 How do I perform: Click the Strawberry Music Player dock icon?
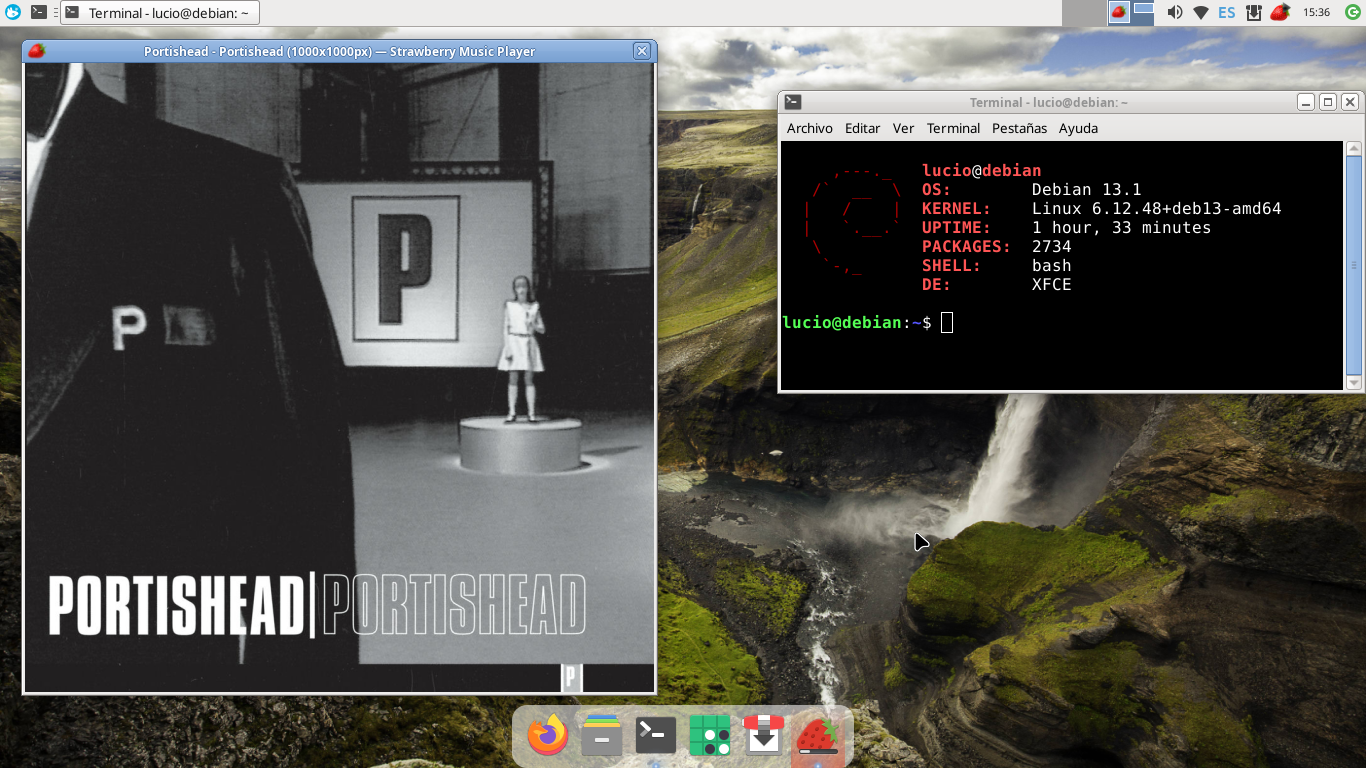click(818, 736)
